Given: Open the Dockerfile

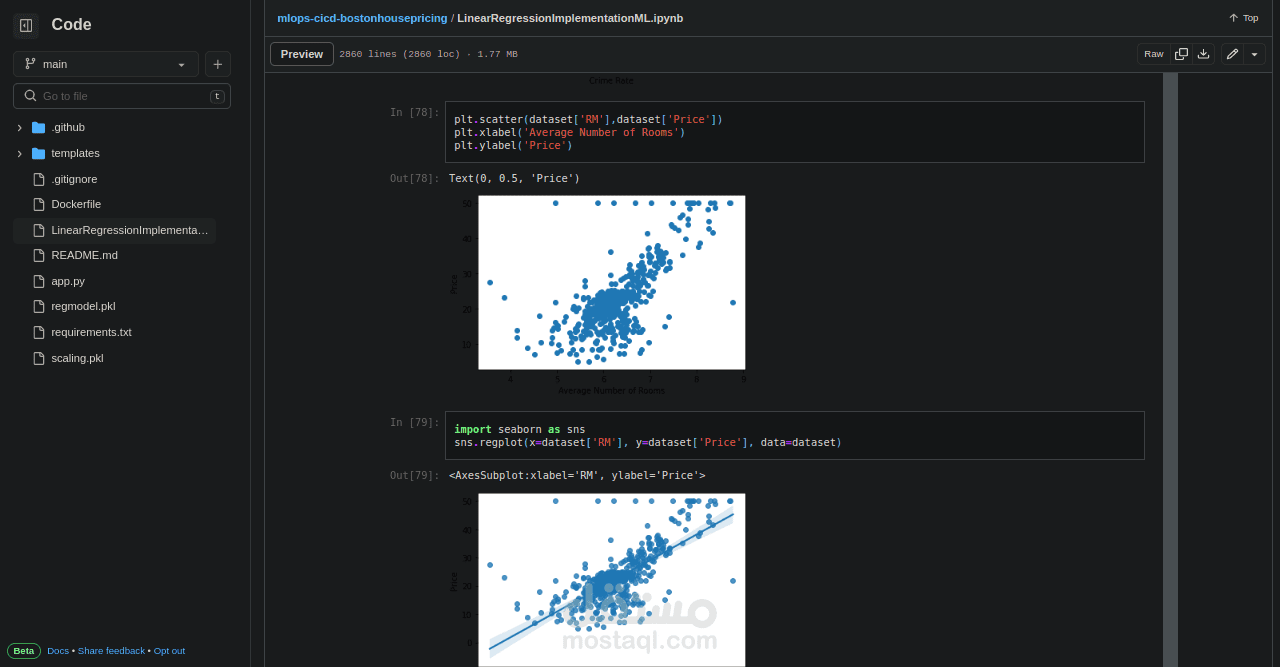Looking at the screenshot, I should [76, 204].
